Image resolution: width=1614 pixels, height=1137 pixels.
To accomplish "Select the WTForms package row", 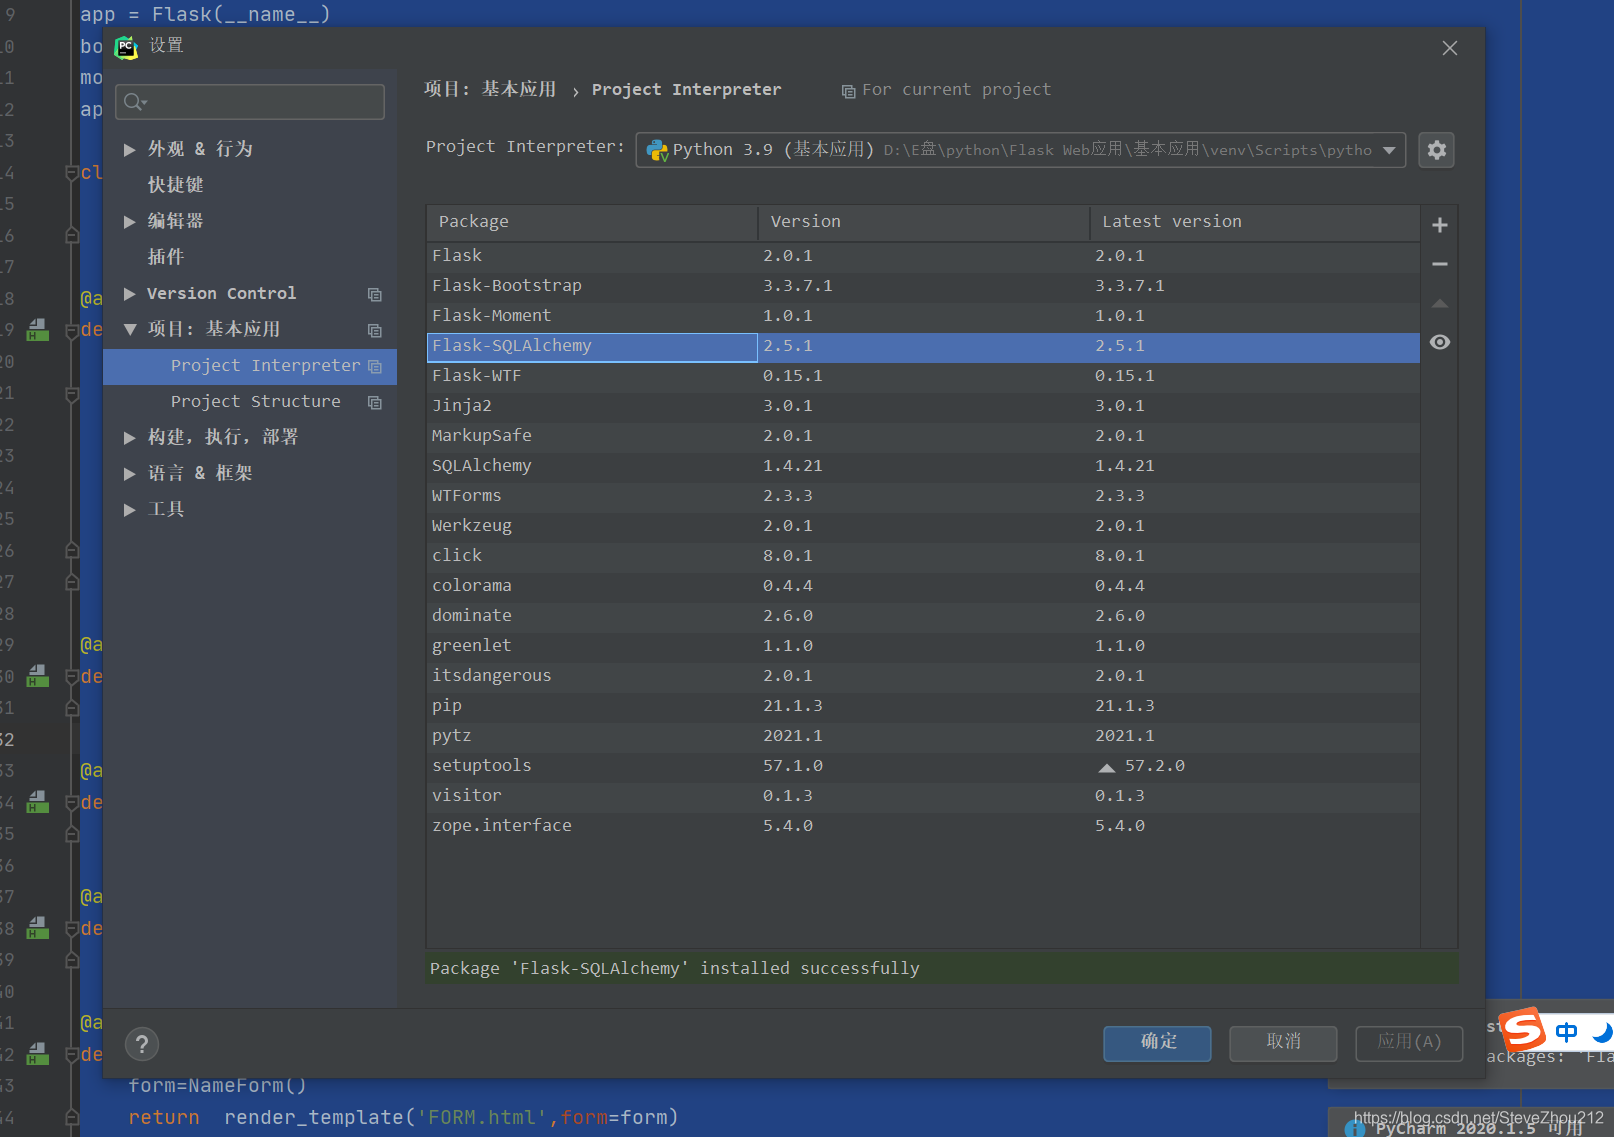I will tap(923, 496).
